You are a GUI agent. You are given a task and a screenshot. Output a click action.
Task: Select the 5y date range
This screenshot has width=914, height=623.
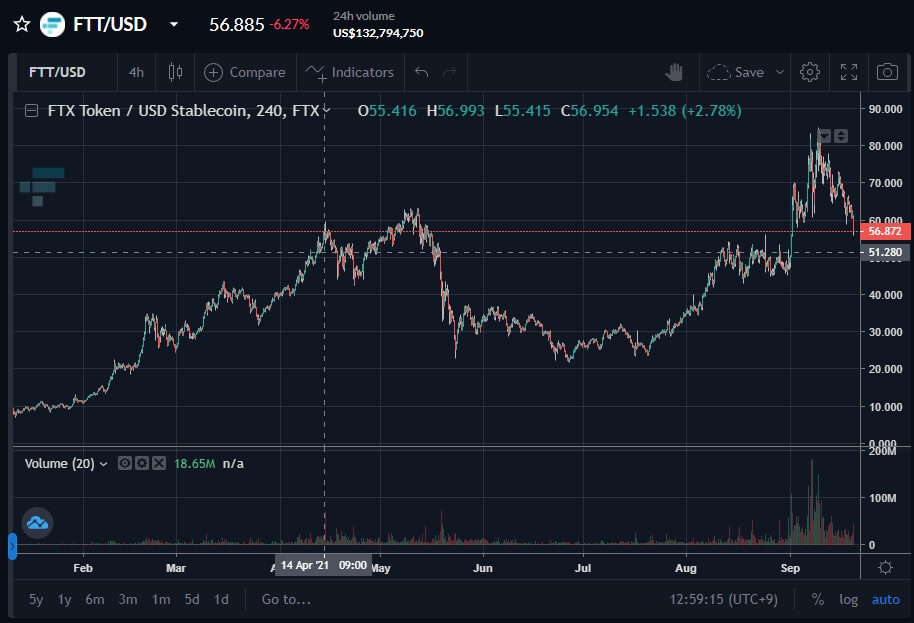click(x=36, y=599)
